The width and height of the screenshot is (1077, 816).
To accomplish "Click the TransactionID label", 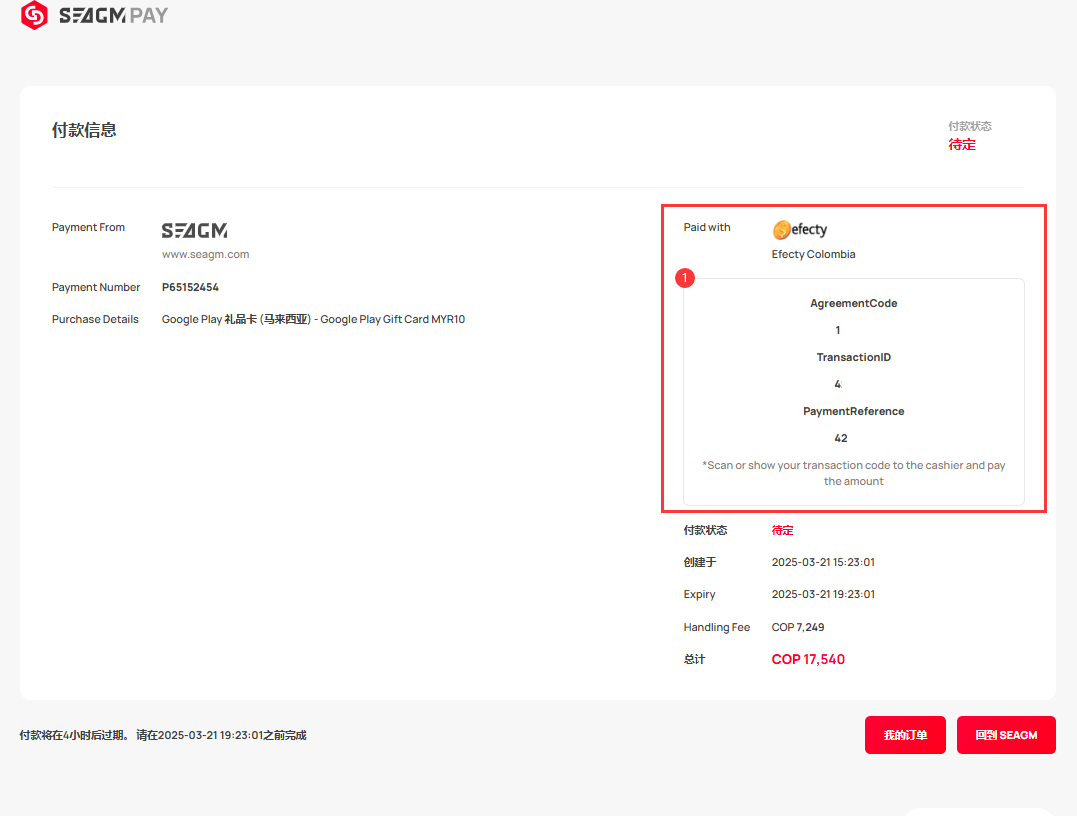I will click(x=854, y=357).
